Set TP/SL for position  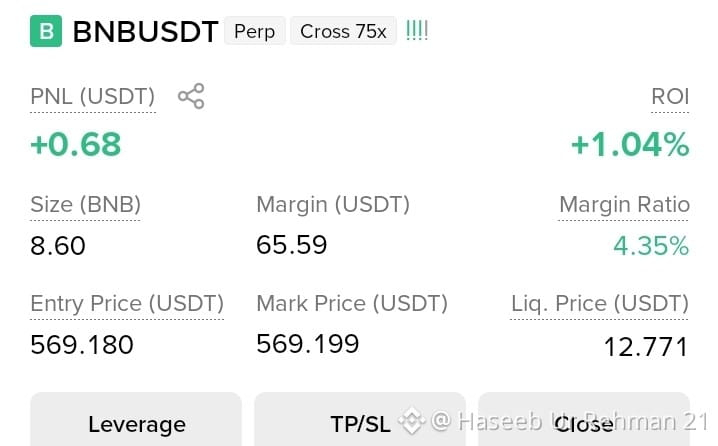pos(360,420)
